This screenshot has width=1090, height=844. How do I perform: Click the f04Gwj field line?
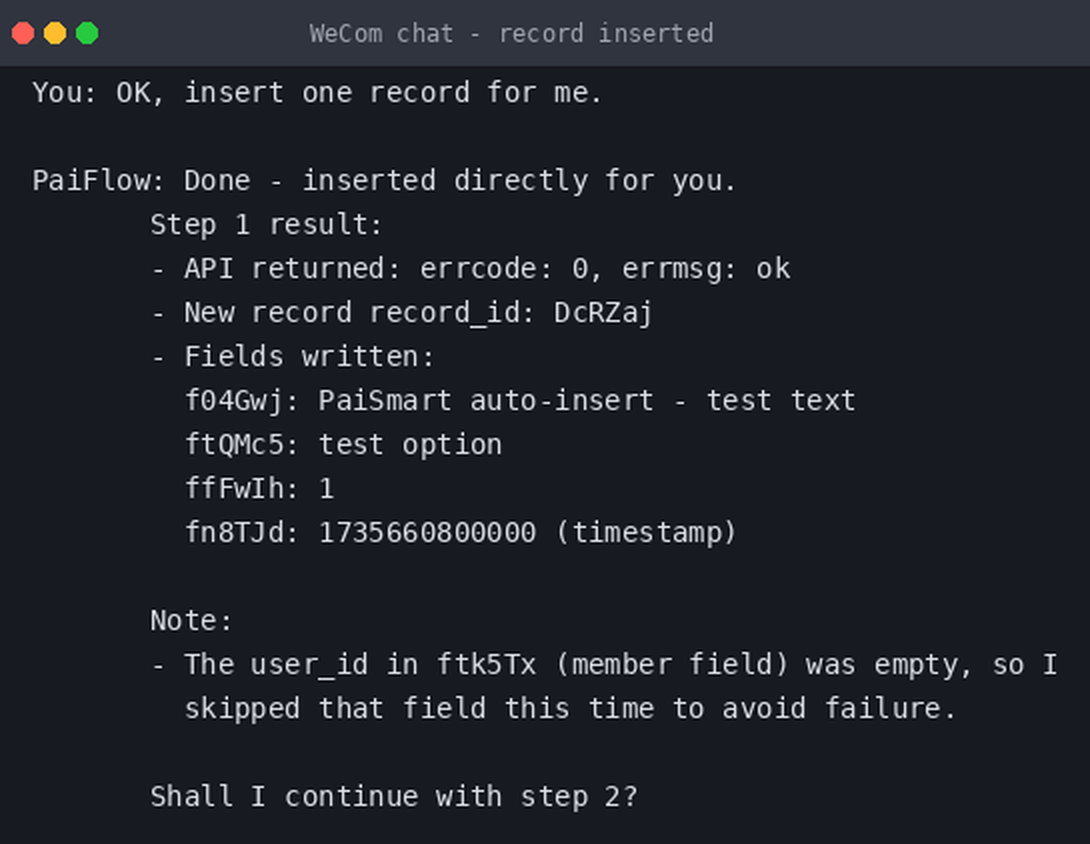[520, 401]
